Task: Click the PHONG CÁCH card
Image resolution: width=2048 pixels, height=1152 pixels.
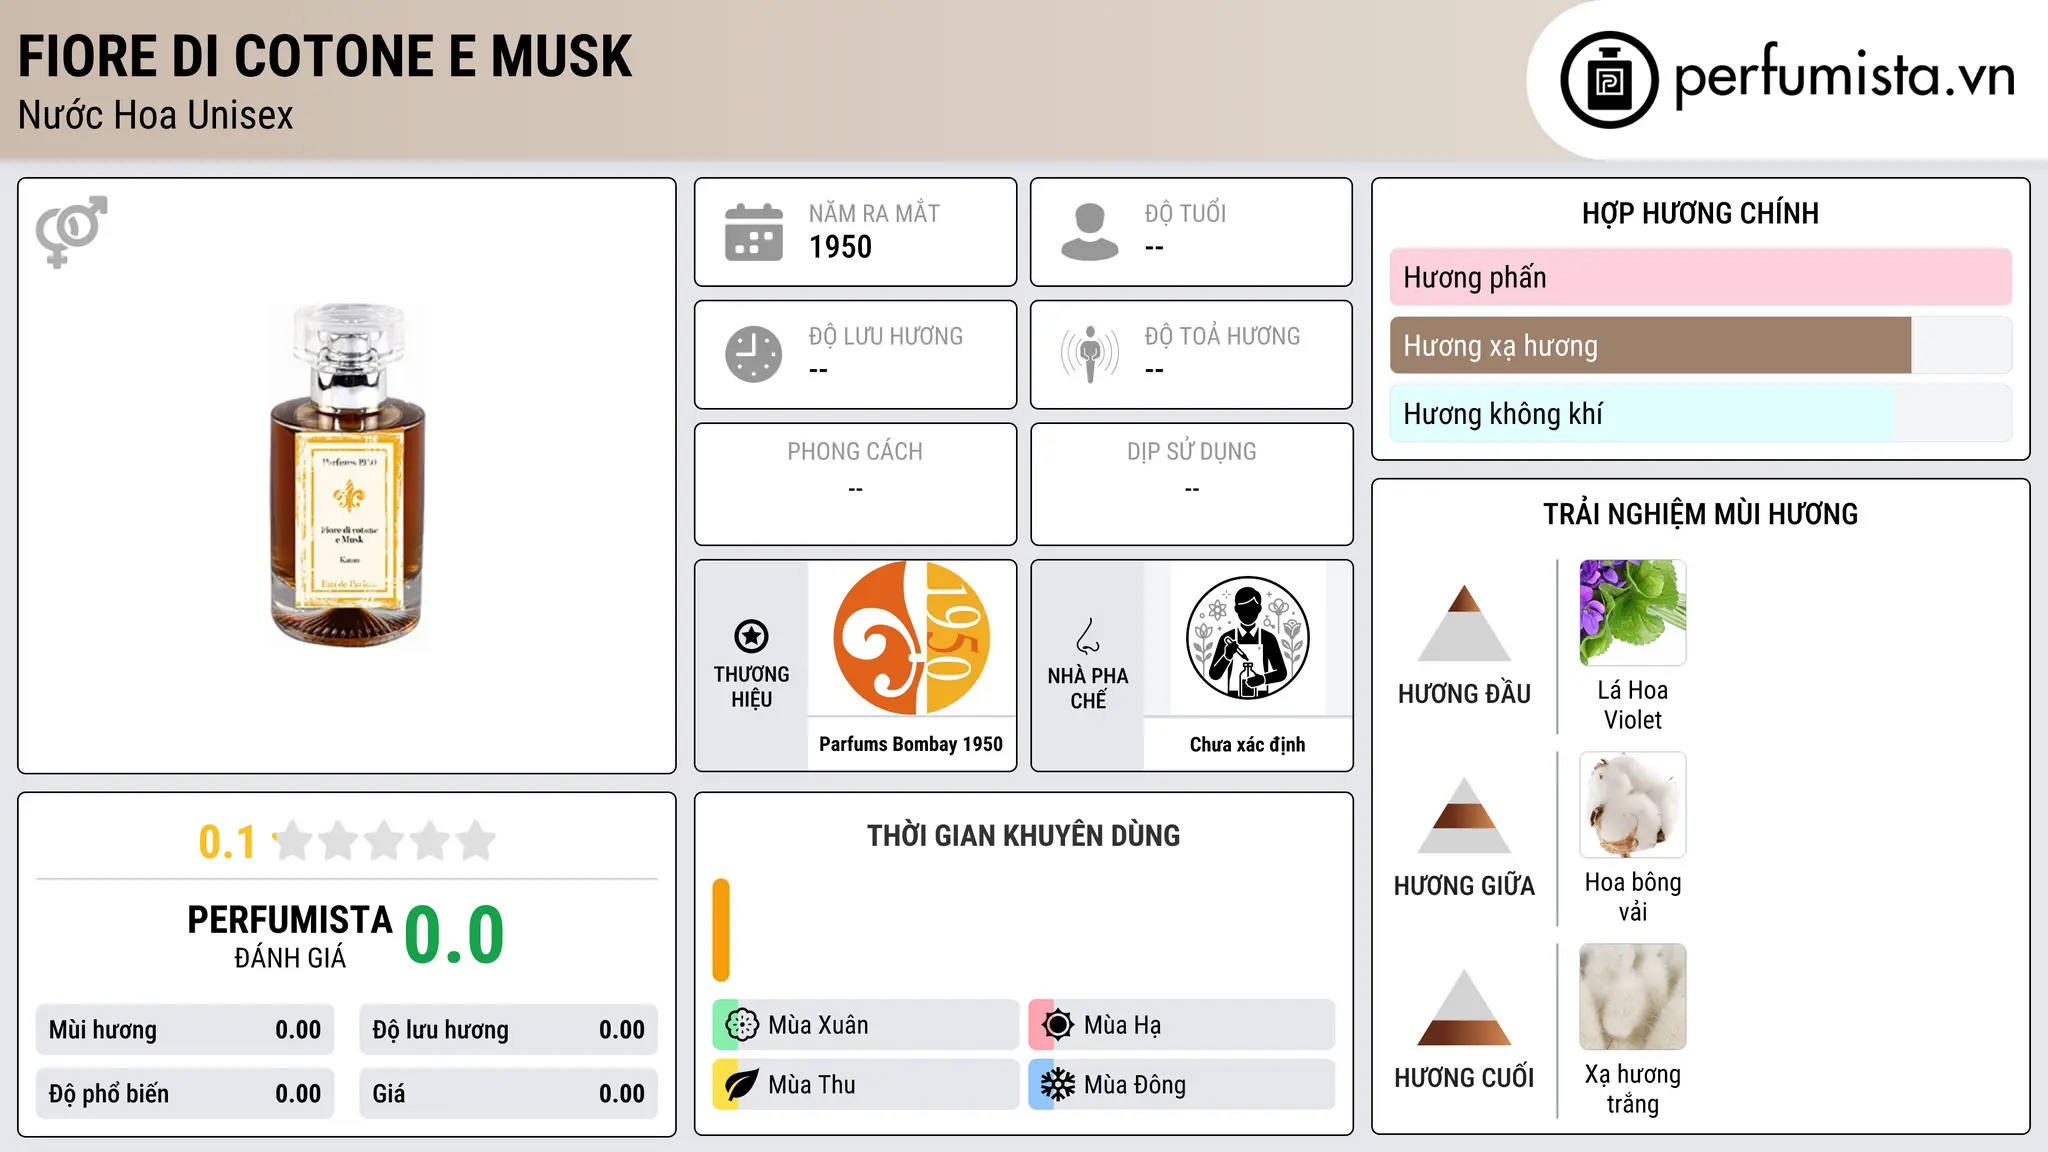Action: (x=855, y=484)
